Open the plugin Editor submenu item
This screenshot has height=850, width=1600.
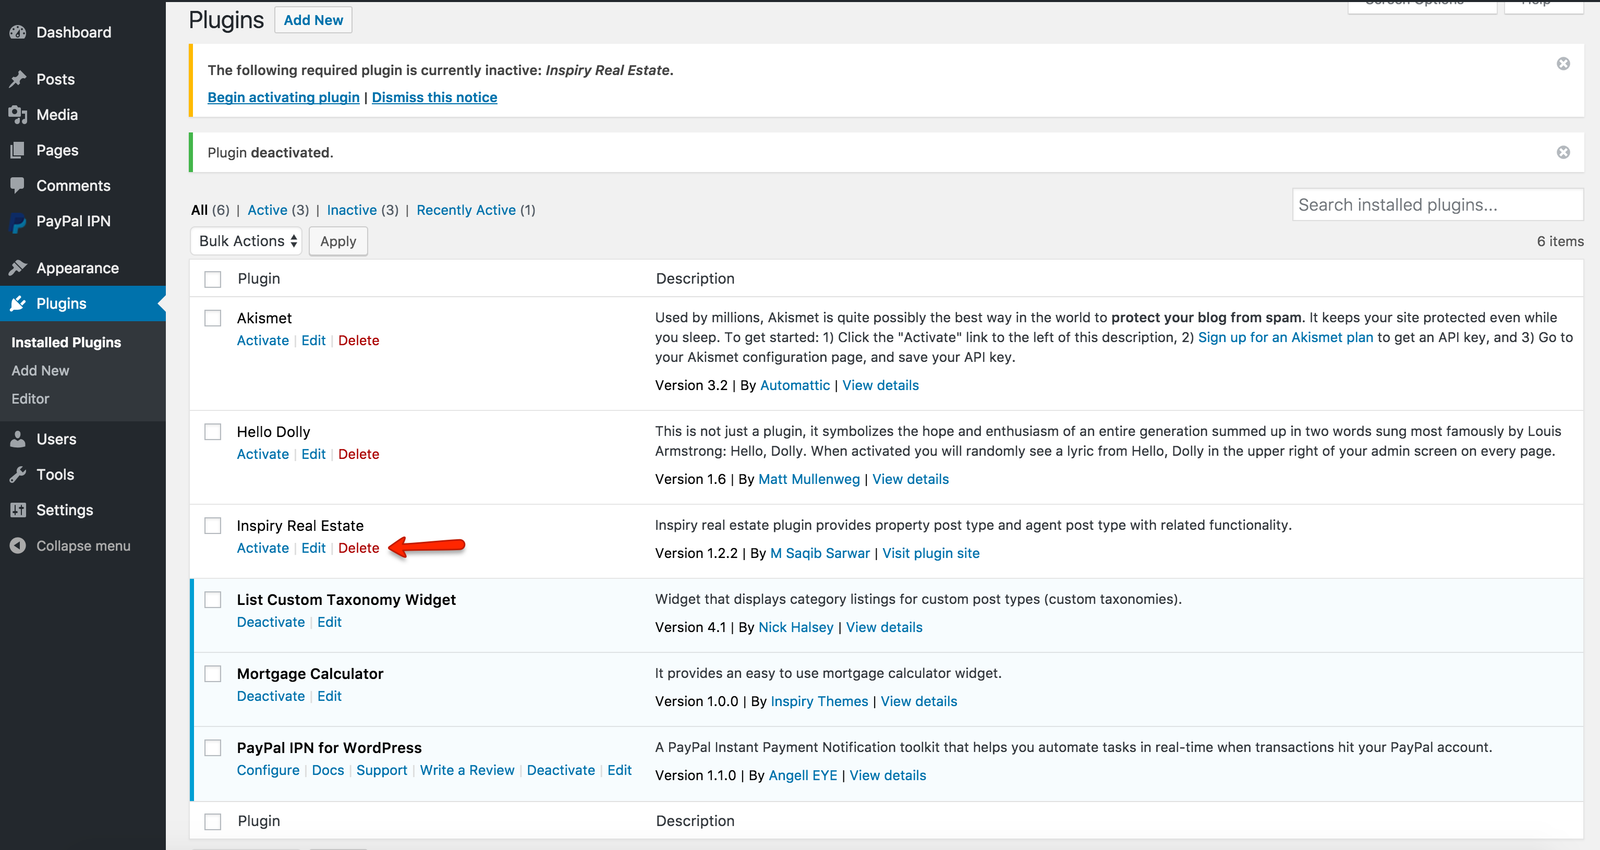pyautogui.click(x=30, y=398)
